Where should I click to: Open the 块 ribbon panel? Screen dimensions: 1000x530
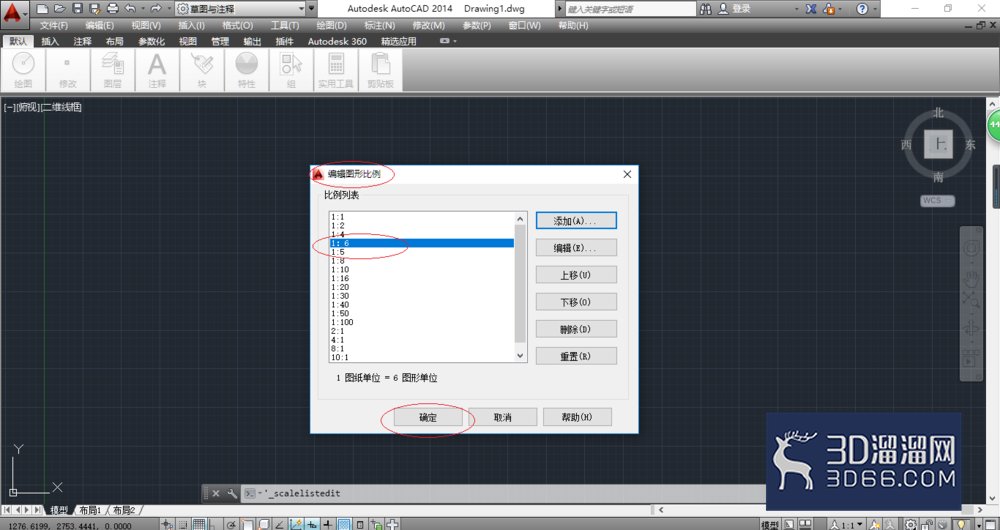tap(202, 70)
